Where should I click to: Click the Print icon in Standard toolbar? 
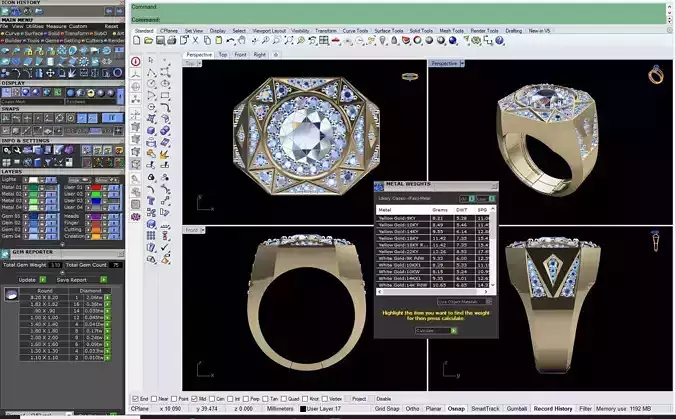pos(172,41)
